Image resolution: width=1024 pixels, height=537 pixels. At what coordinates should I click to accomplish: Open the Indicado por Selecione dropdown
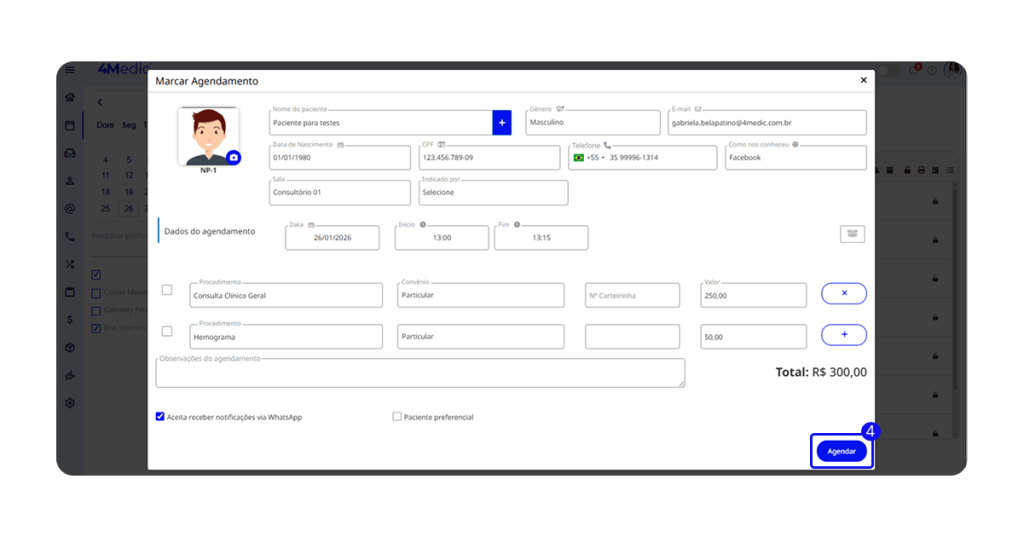click(492, 193)
